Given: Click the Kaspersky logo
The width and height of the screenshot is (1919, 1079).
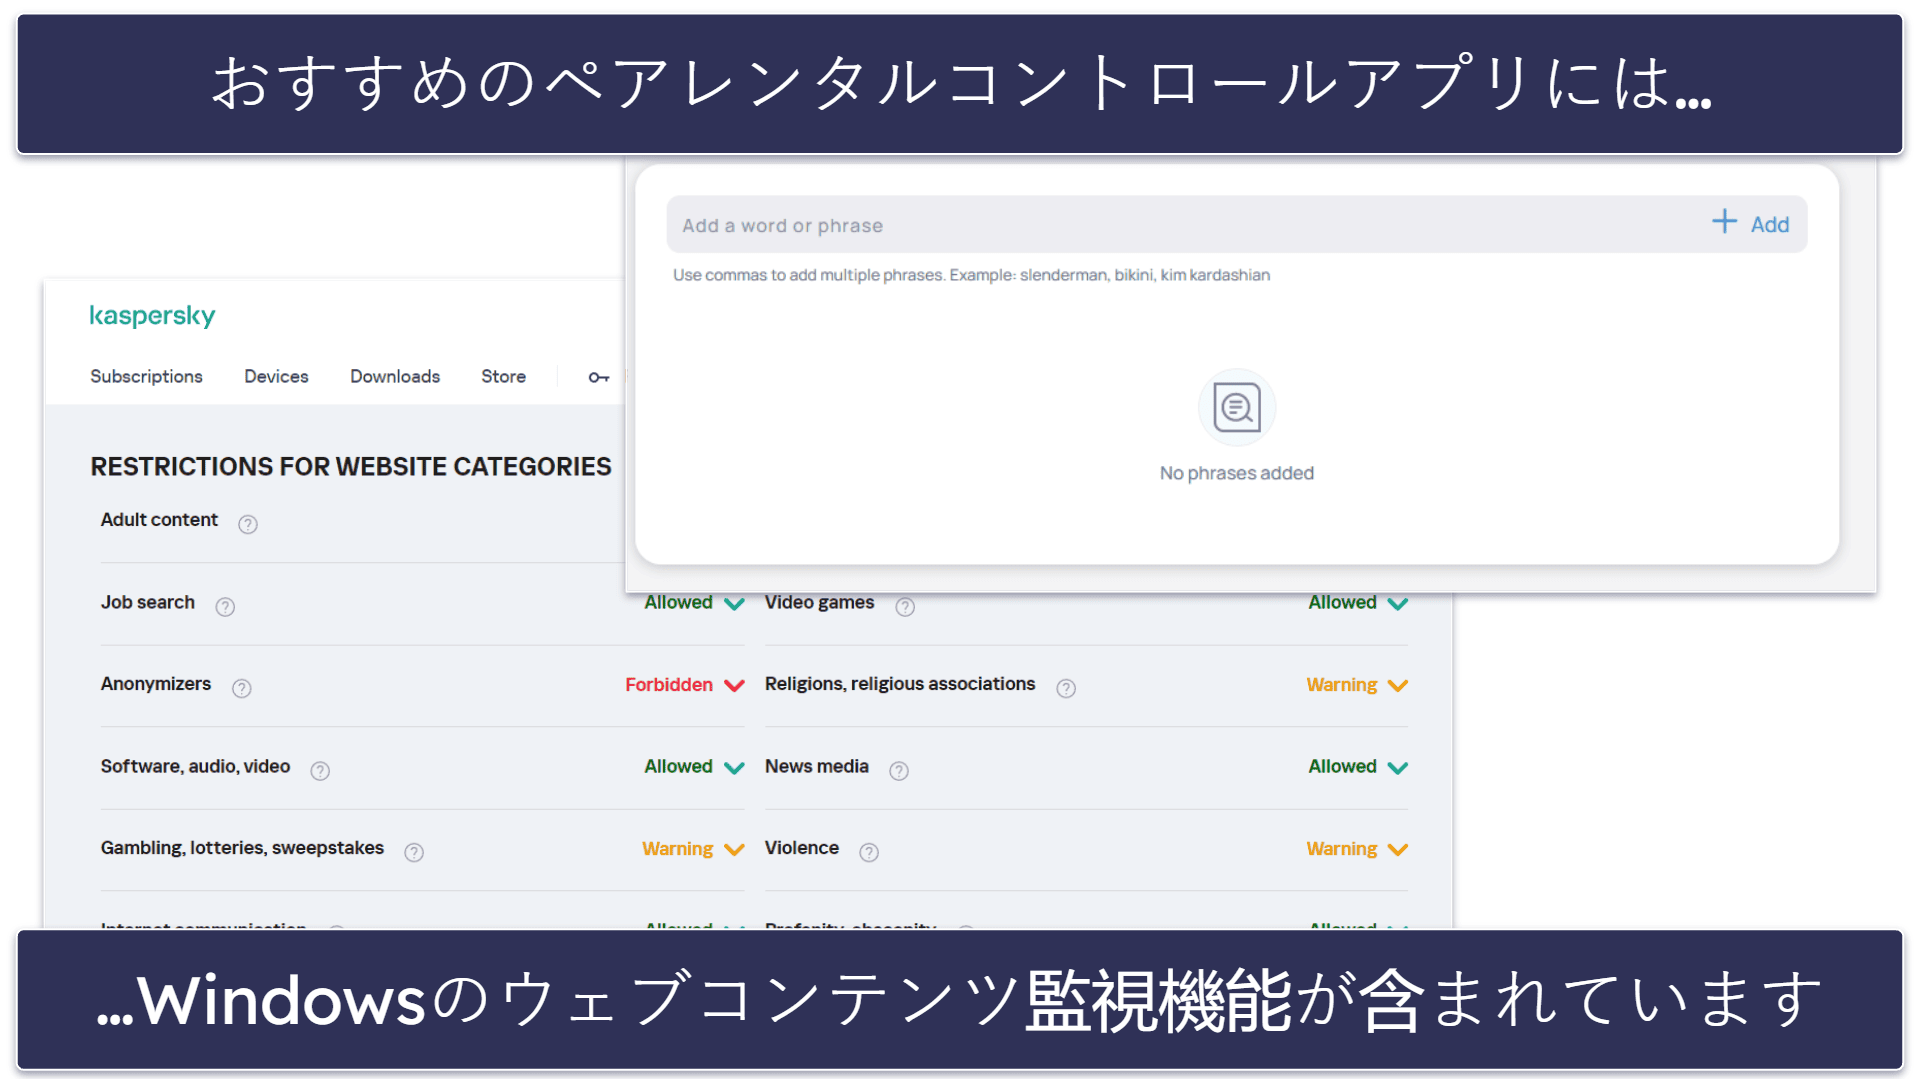Looking at the screenshot, I should 152,316.
